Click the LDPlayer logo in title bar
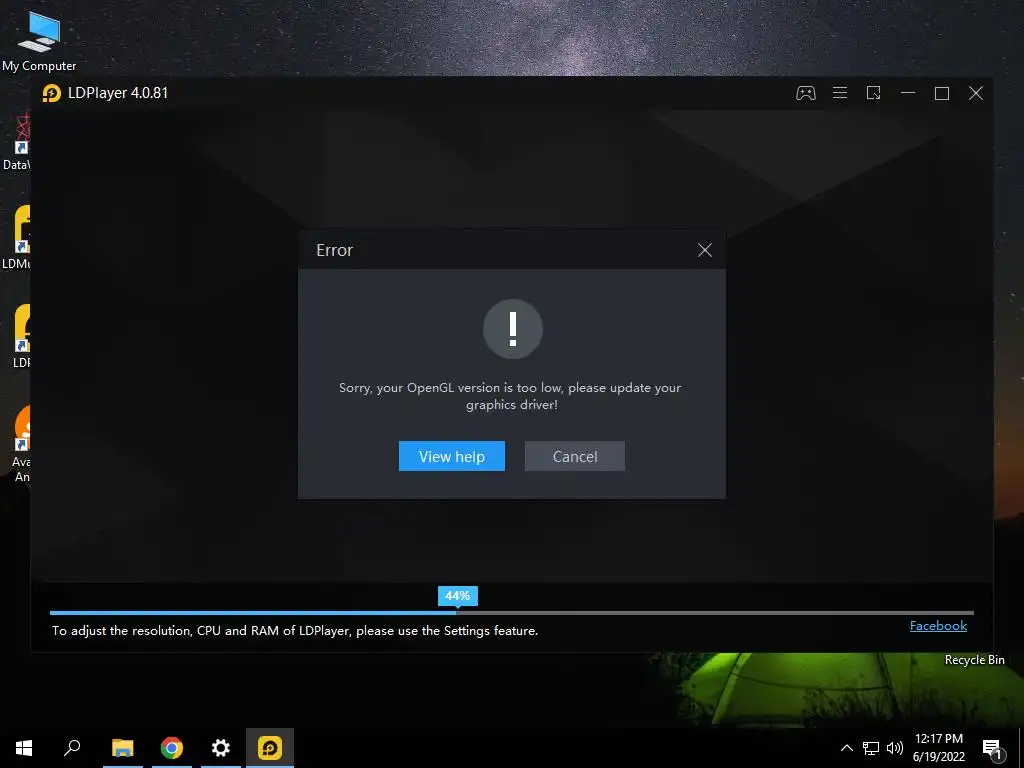Viewport: 1024px width, 768px height. 52,93
